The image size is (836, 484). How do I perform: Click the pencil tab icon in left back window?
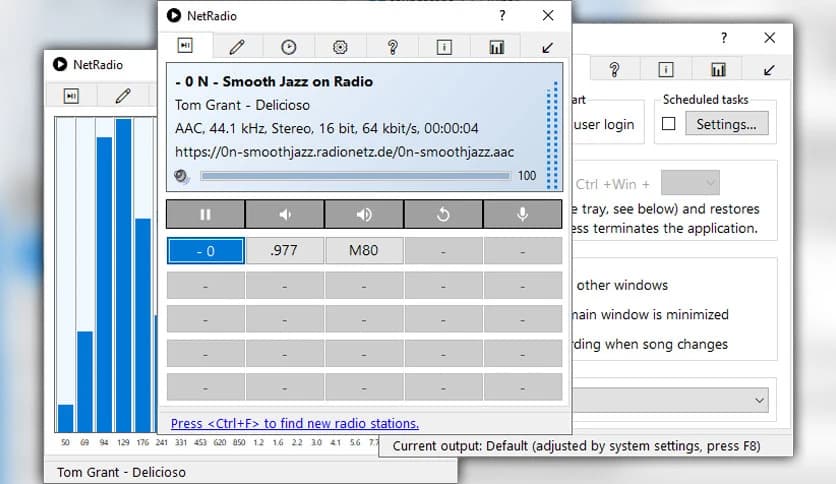(x=123, y=96)
